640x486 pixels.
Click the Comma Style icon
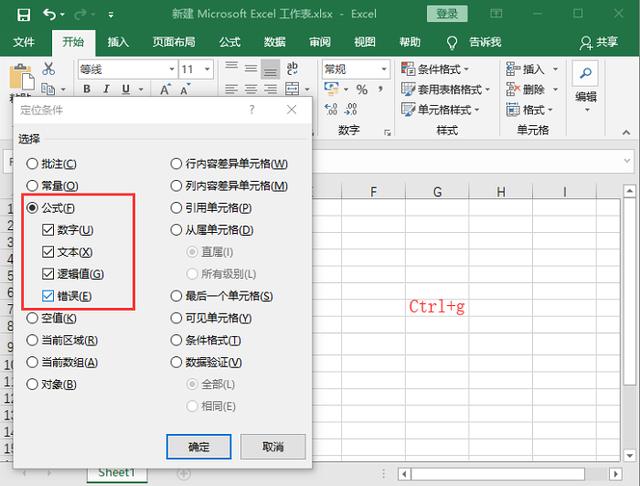(380, 89)
